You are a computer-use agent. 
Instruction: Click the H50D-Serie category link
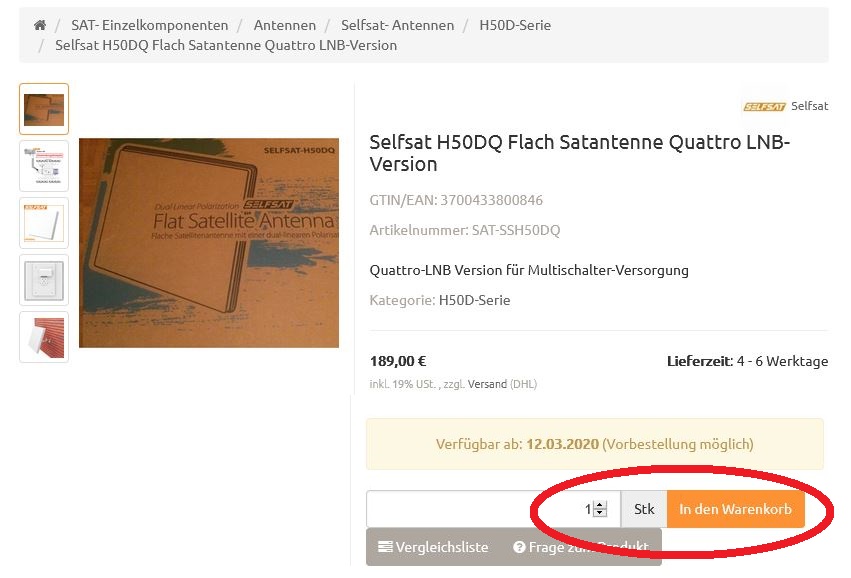point(474,300)
